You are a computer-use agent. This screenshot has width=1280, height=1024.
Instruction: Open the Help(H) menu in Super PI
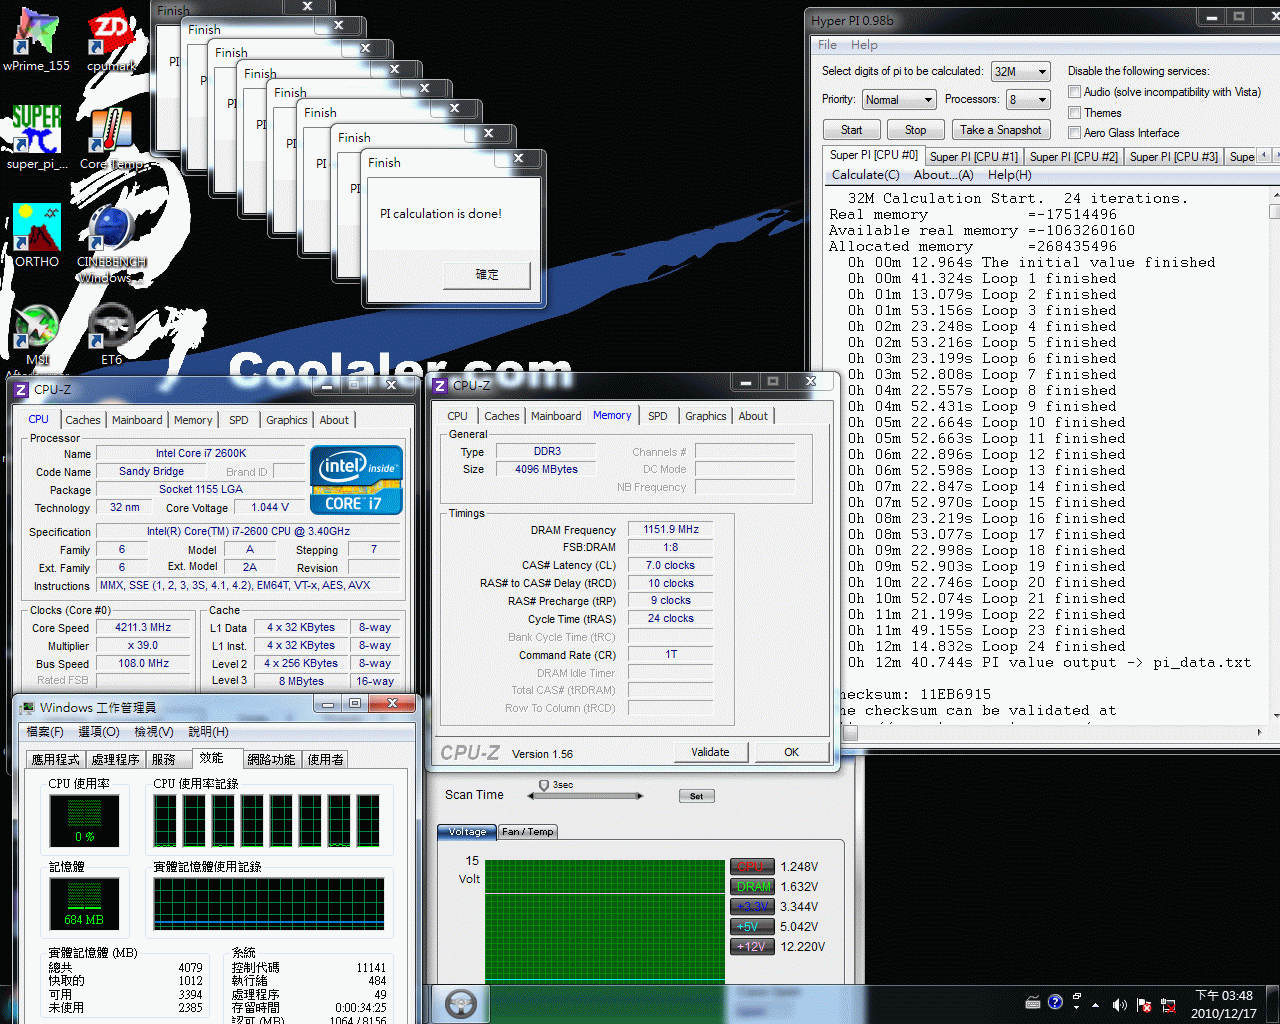click(1010, 175)
